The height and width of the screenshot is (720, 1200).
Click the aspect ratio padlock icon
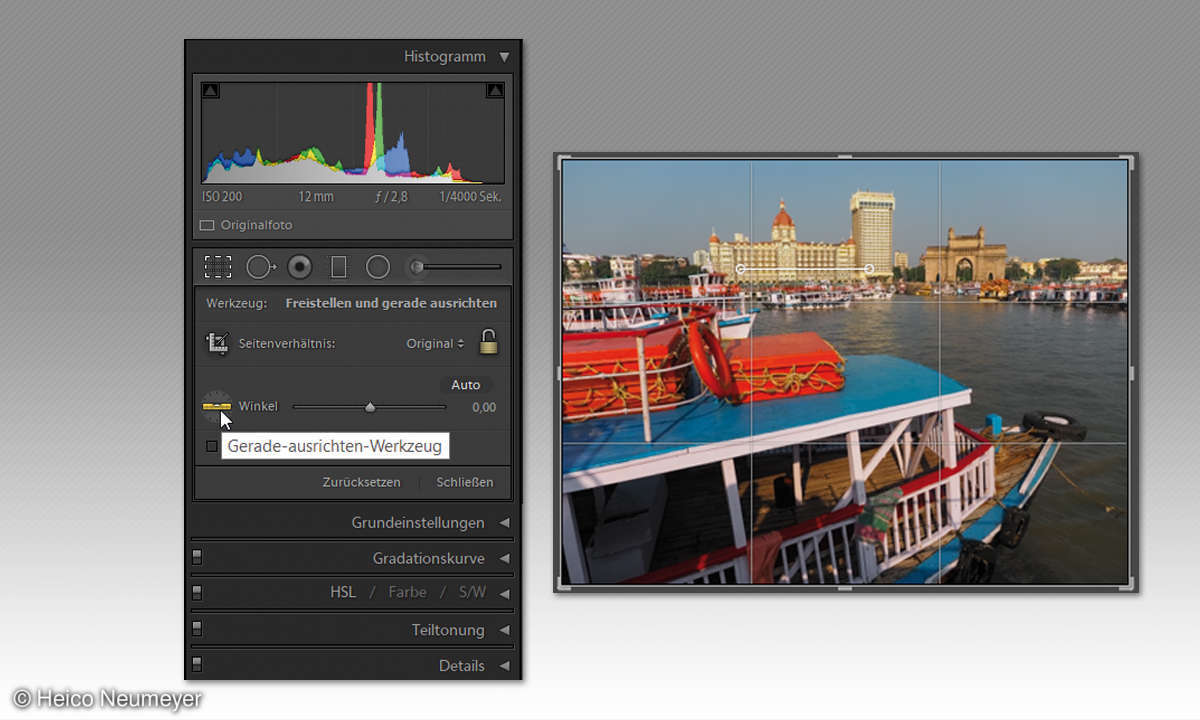(x=488, y=342)
